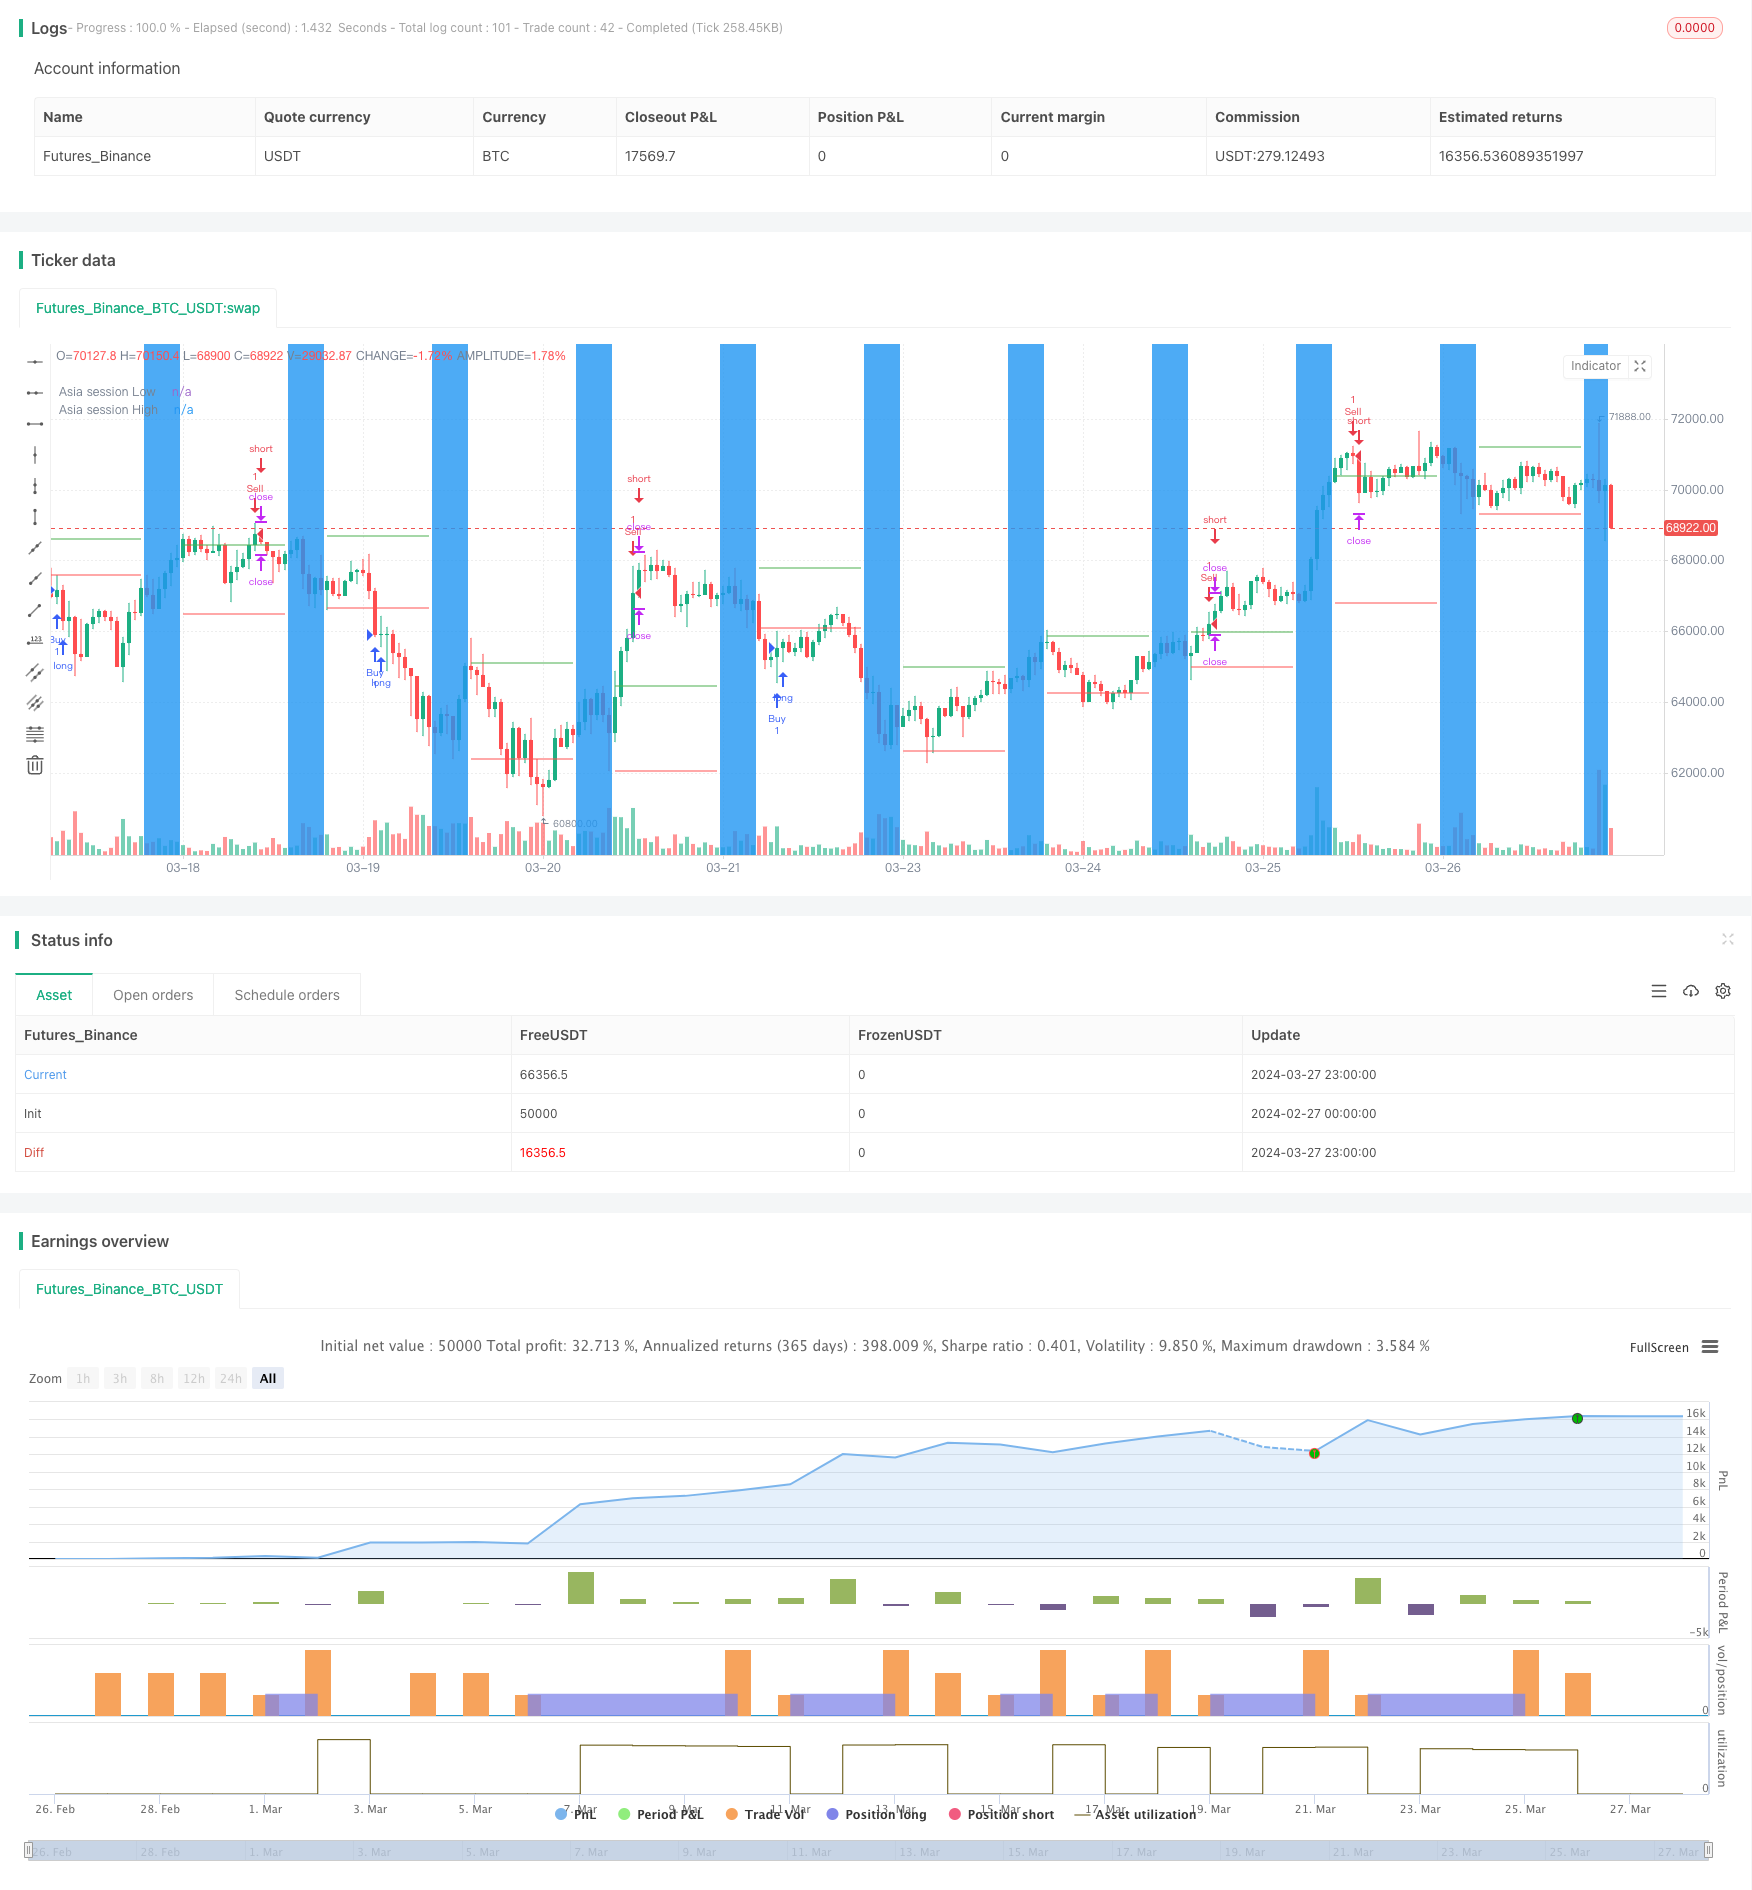The image size is (1752, 1890).
Task: Click the Update column header
Action: coord(1275,1035)
